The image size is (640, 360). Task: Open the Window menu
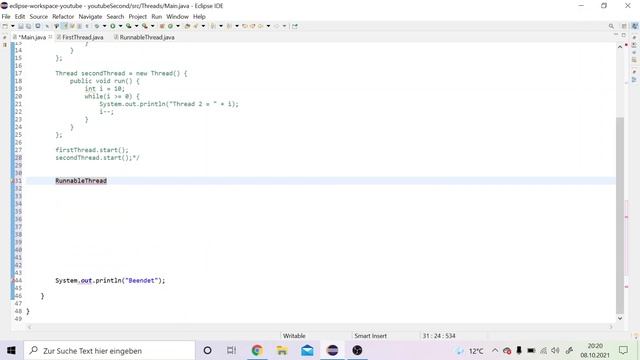coord(177,17)
